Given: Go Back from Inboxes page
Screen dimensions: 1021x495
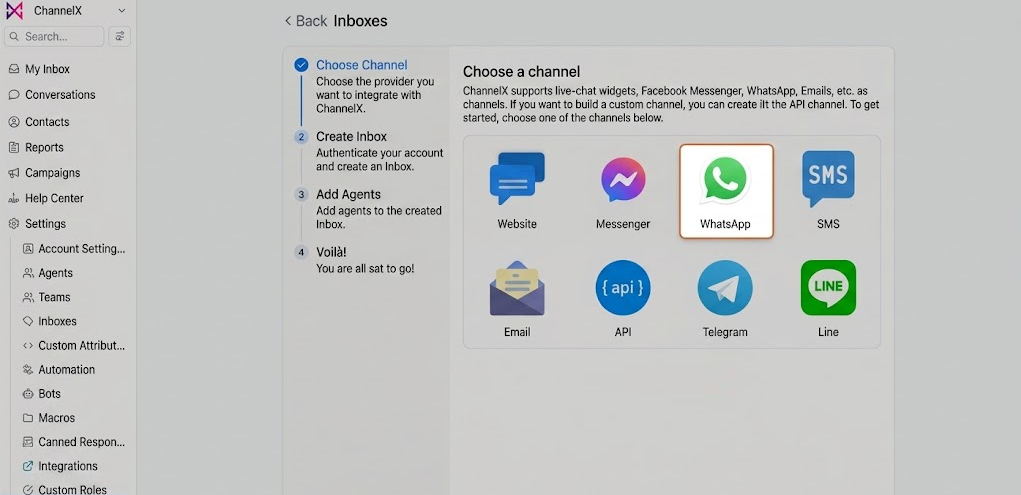Looking at the screenshot, I should [x=306, y=21].
